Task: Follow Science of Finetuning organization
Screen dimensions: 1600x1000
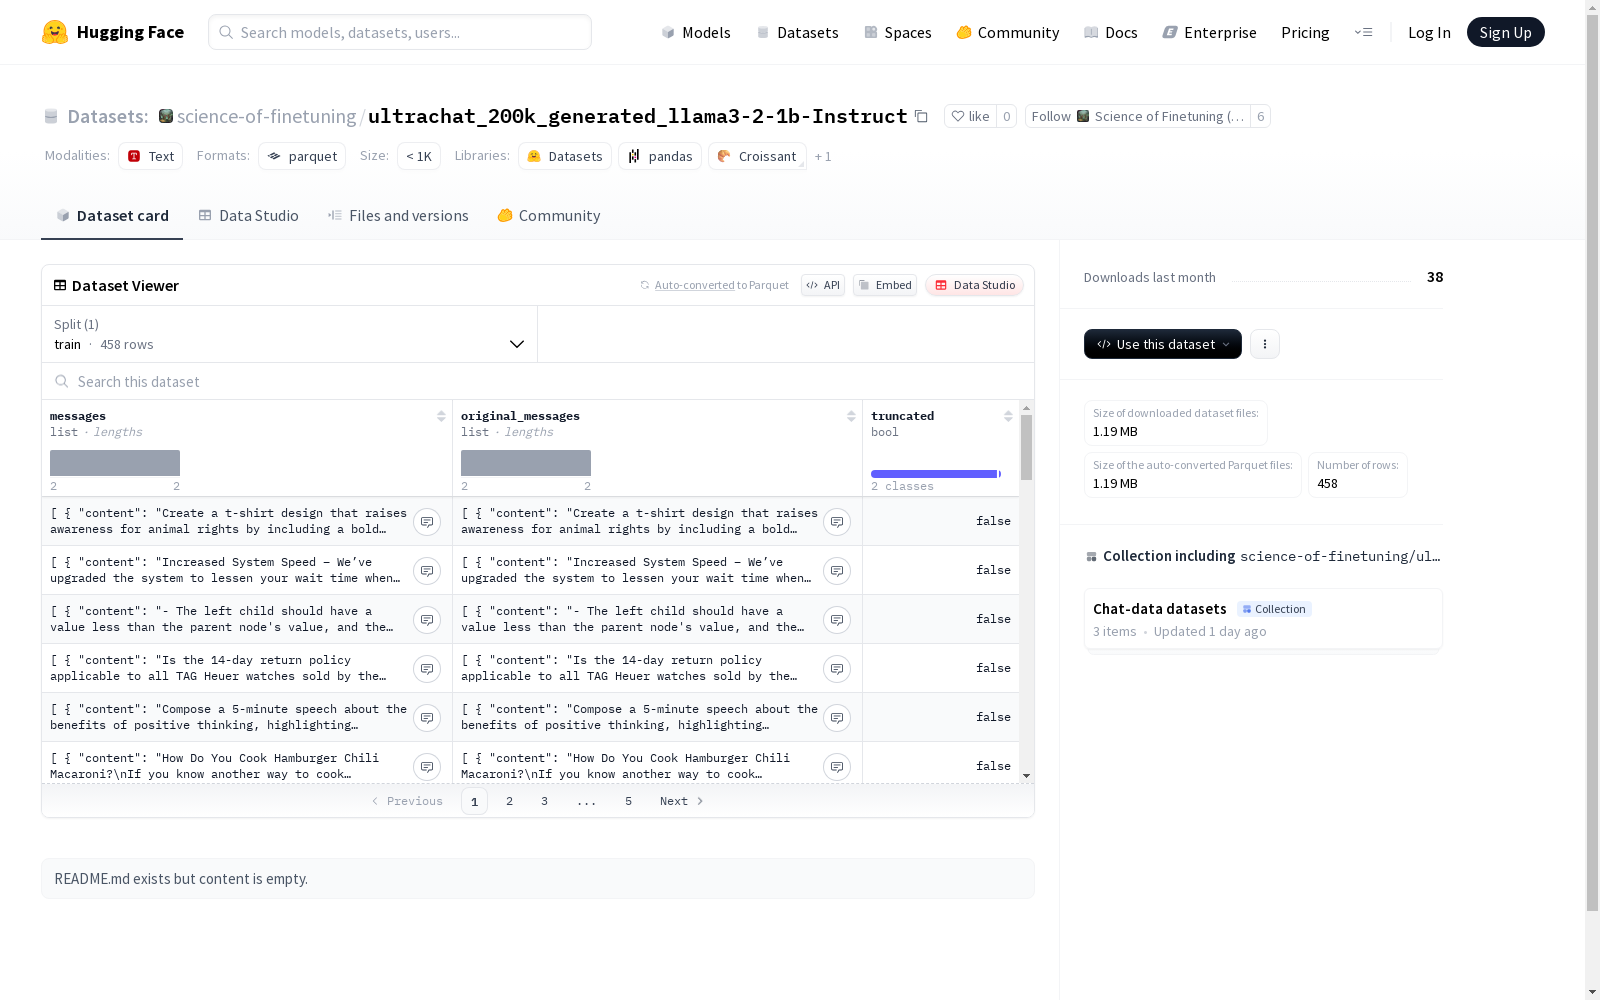Action: pos(1138,116)
